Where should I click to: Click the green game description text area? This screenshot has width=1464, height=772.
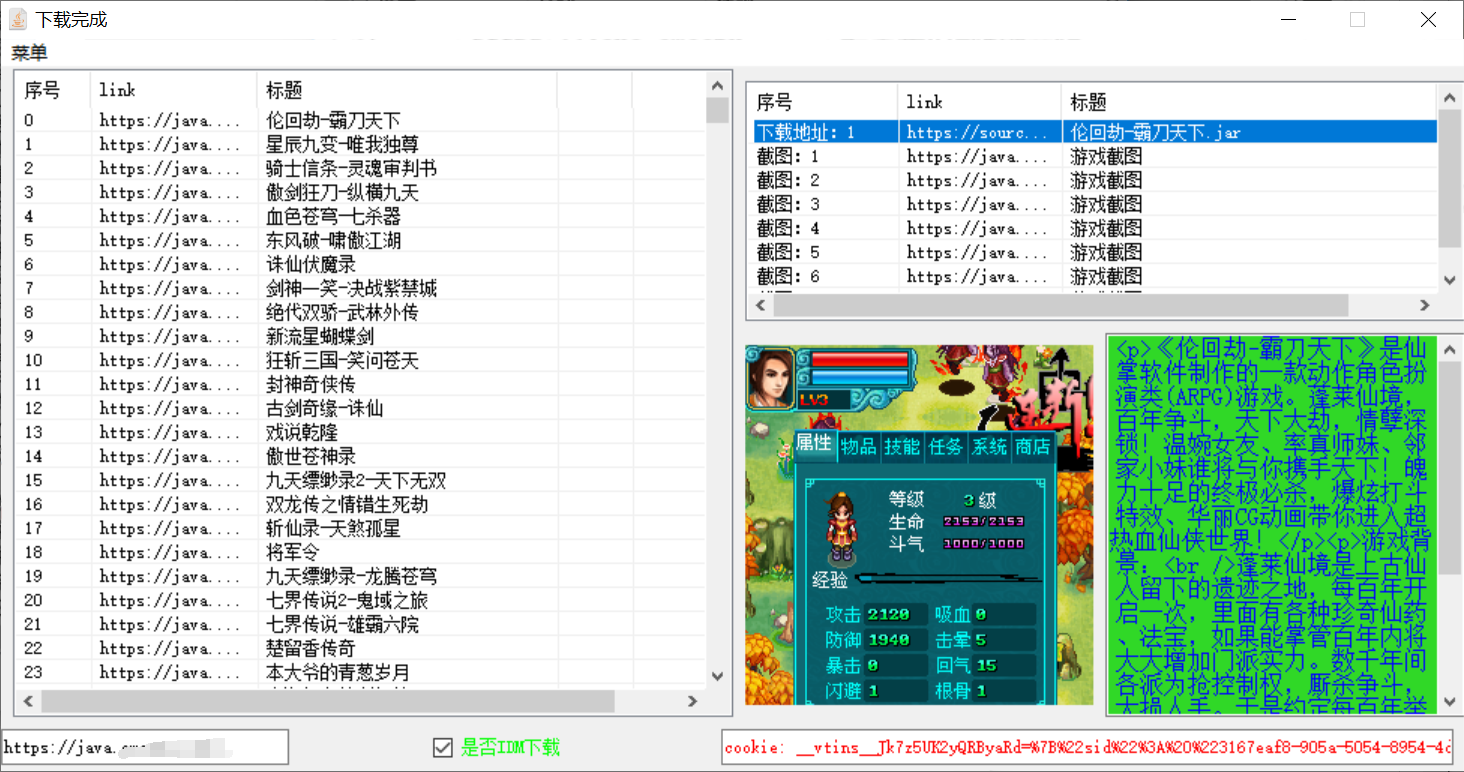1272,525
